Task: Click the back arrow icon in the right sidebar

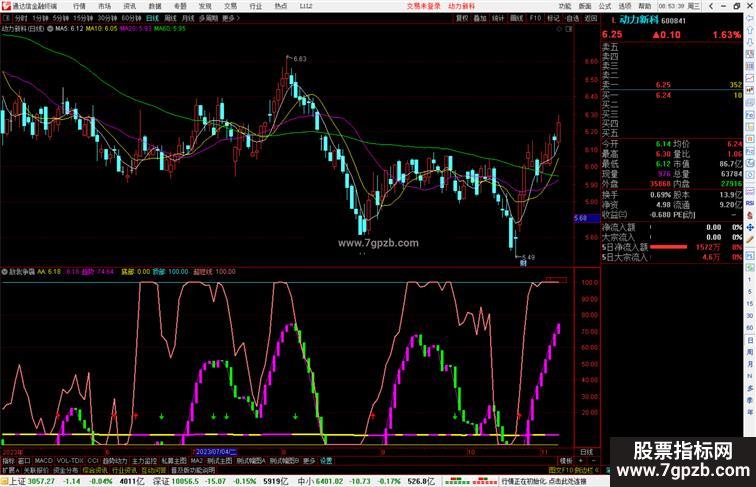Action: pyautogui.click(x=750, y=18)
